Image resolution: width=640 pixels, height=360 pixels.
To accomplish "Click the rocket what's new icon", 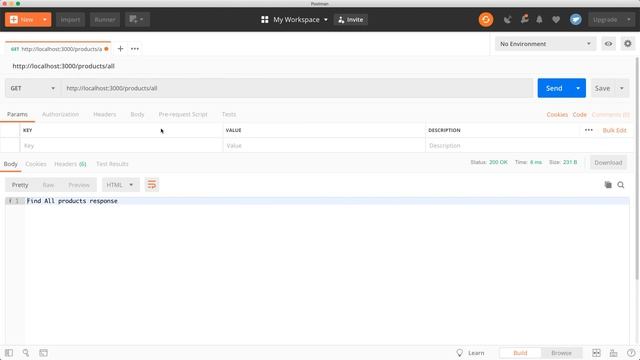I will (524, 19).
